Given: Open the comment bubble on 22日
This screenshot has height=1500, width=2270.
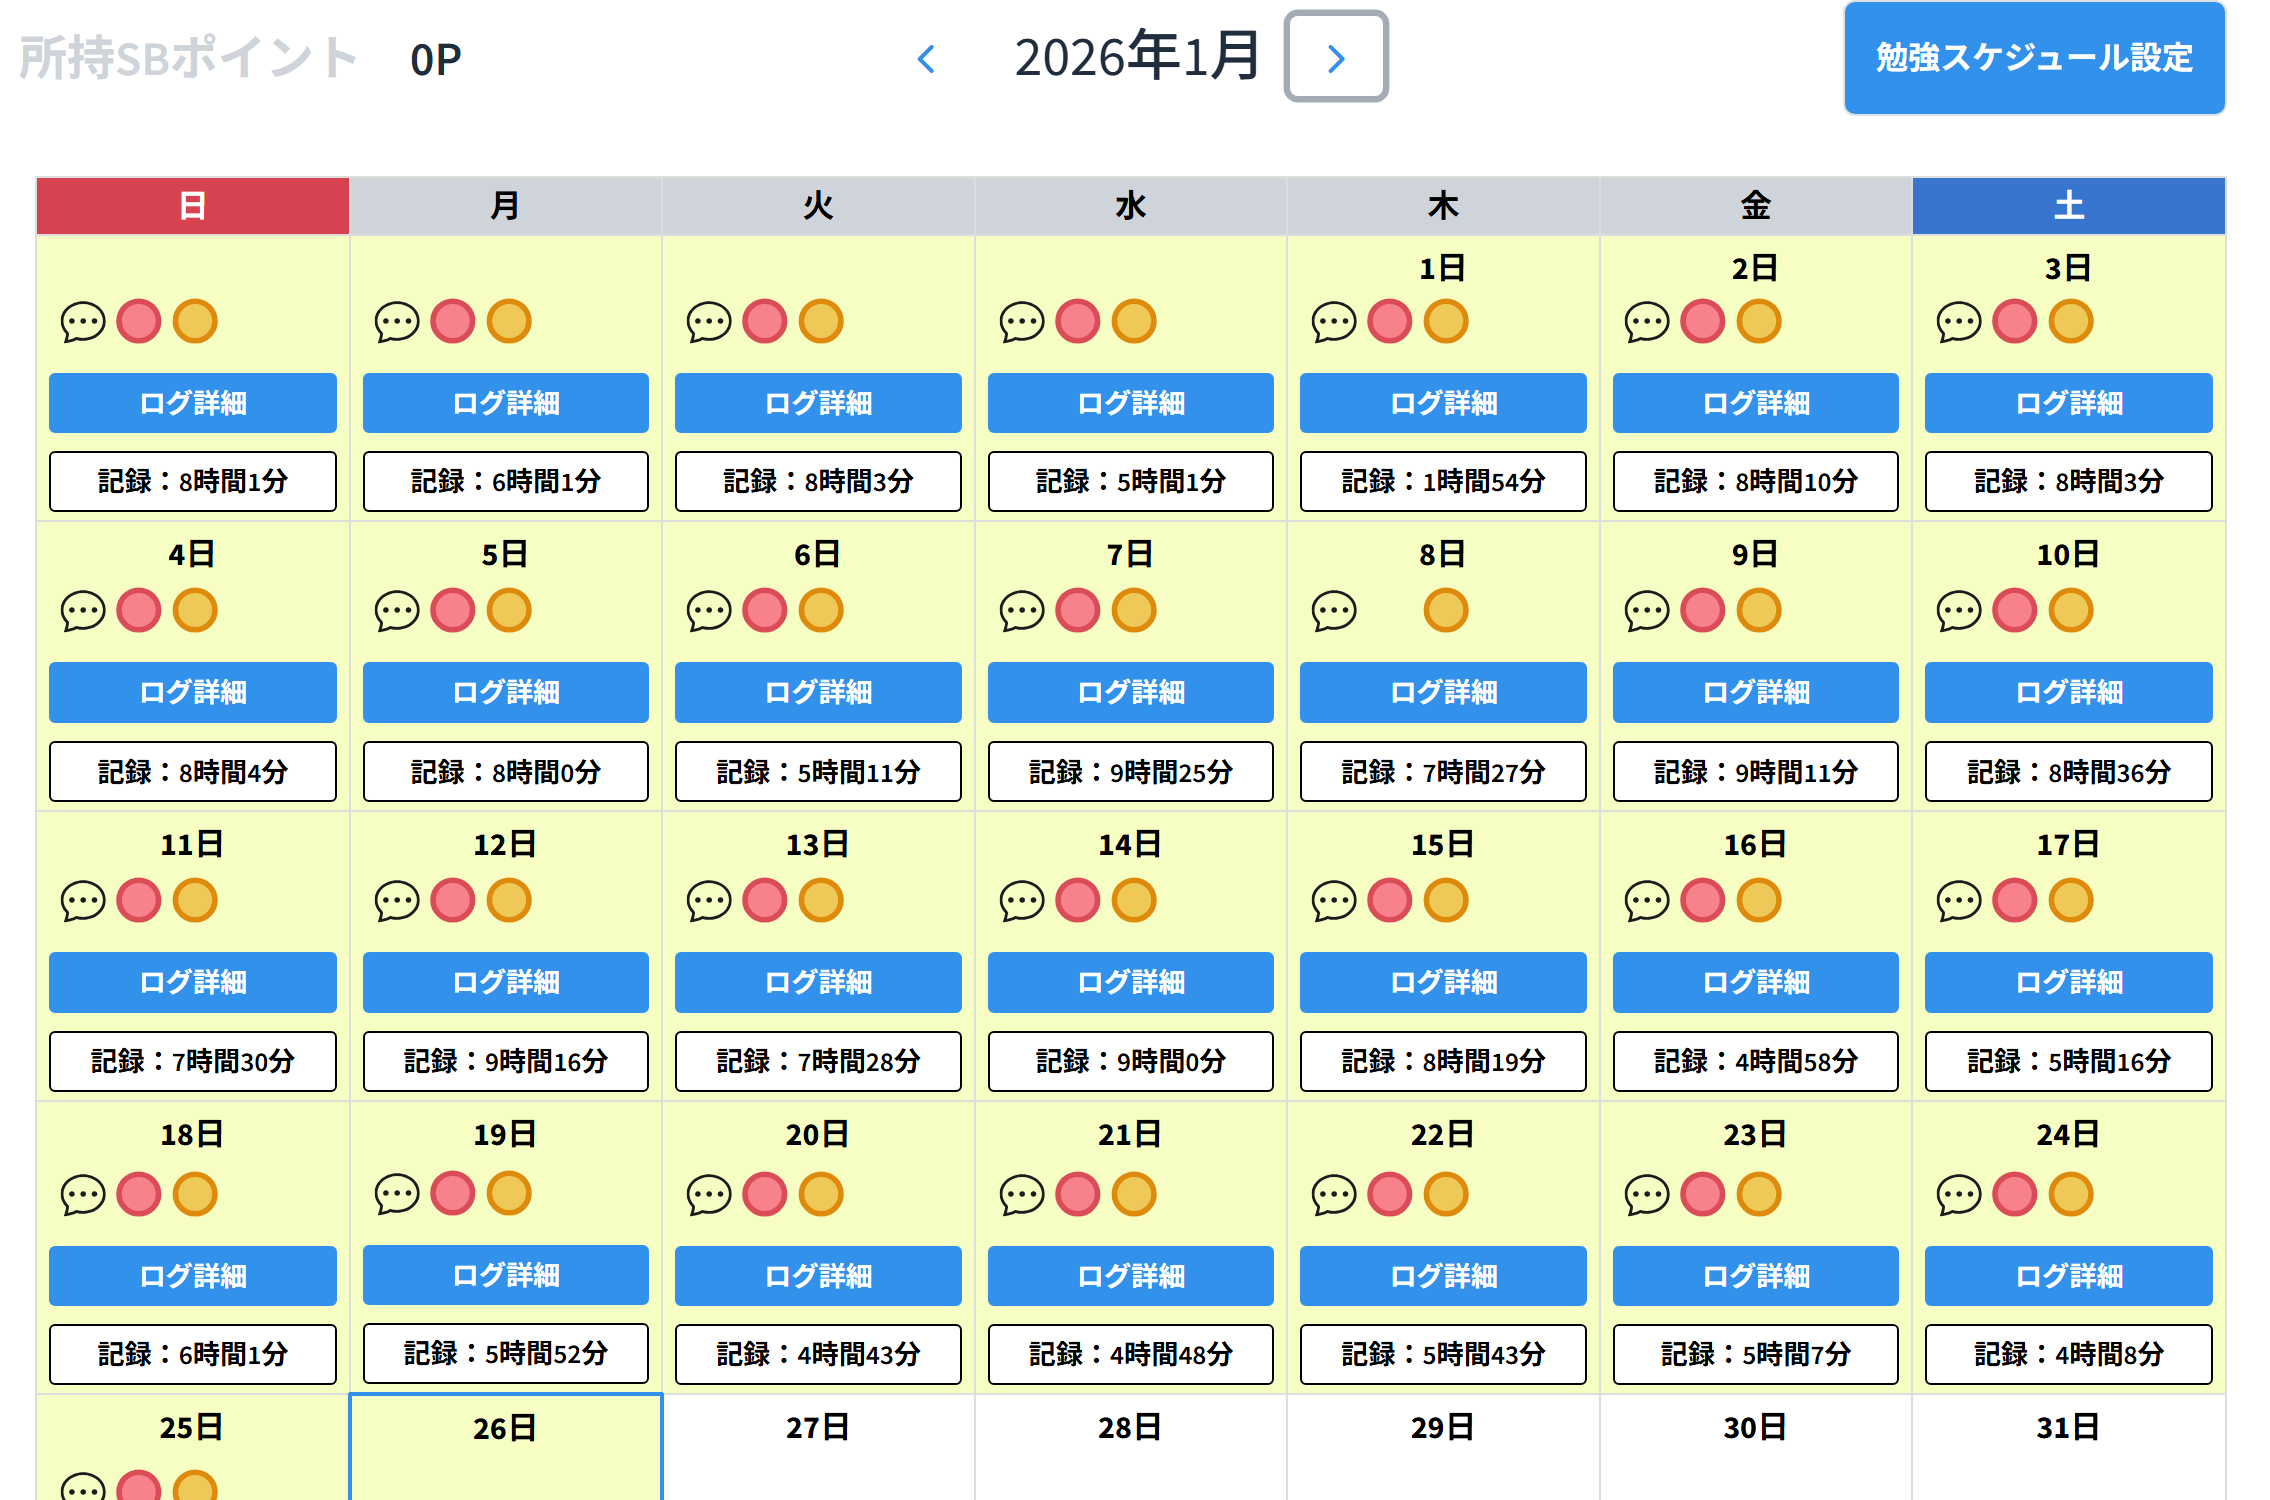Looking at the screenshot, I should pyautogui.click(x=1333, y=1192).
